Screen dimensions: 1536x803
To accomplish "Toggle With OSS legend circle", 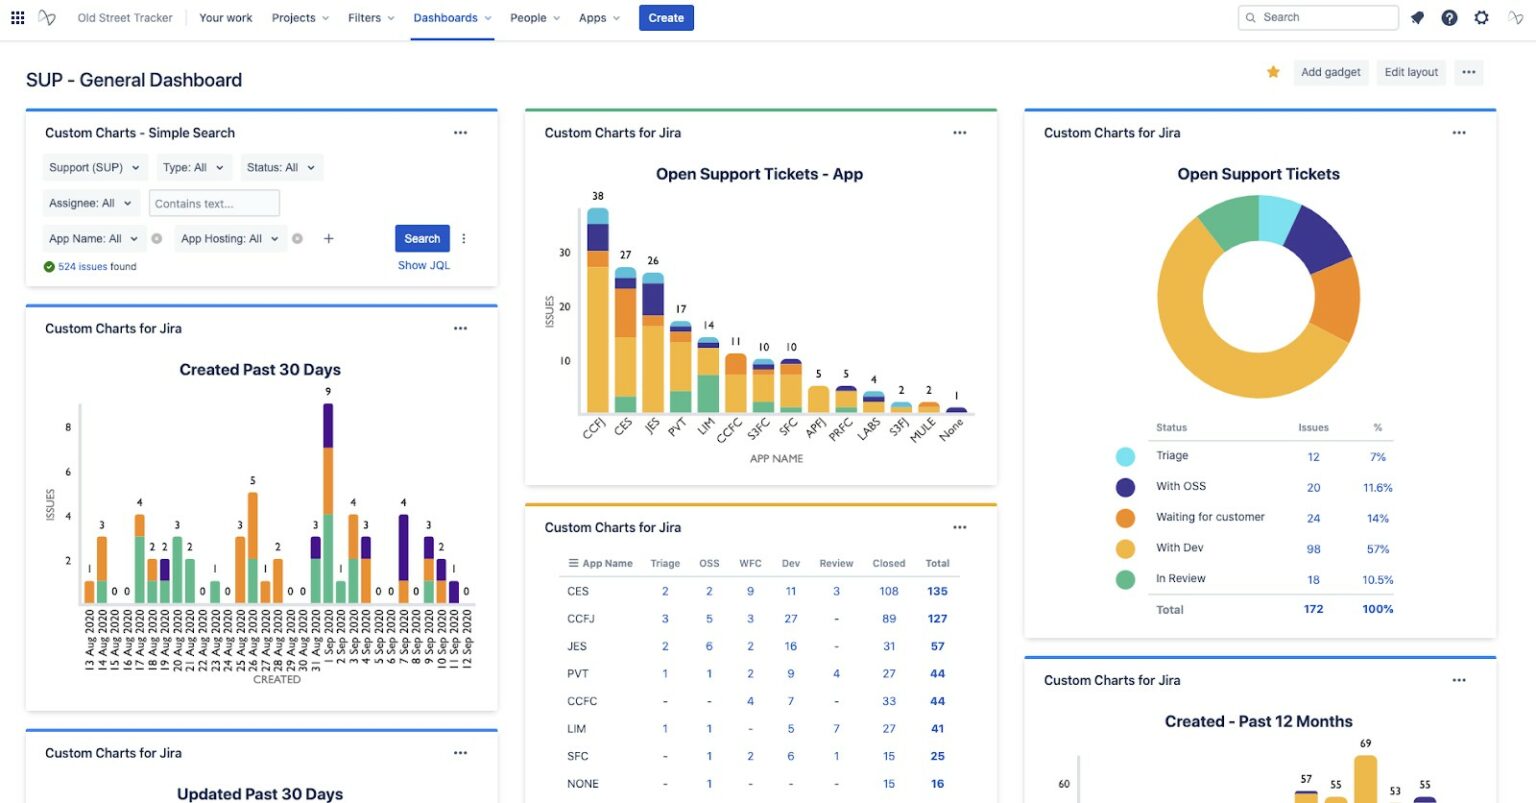I will 1125,487.
